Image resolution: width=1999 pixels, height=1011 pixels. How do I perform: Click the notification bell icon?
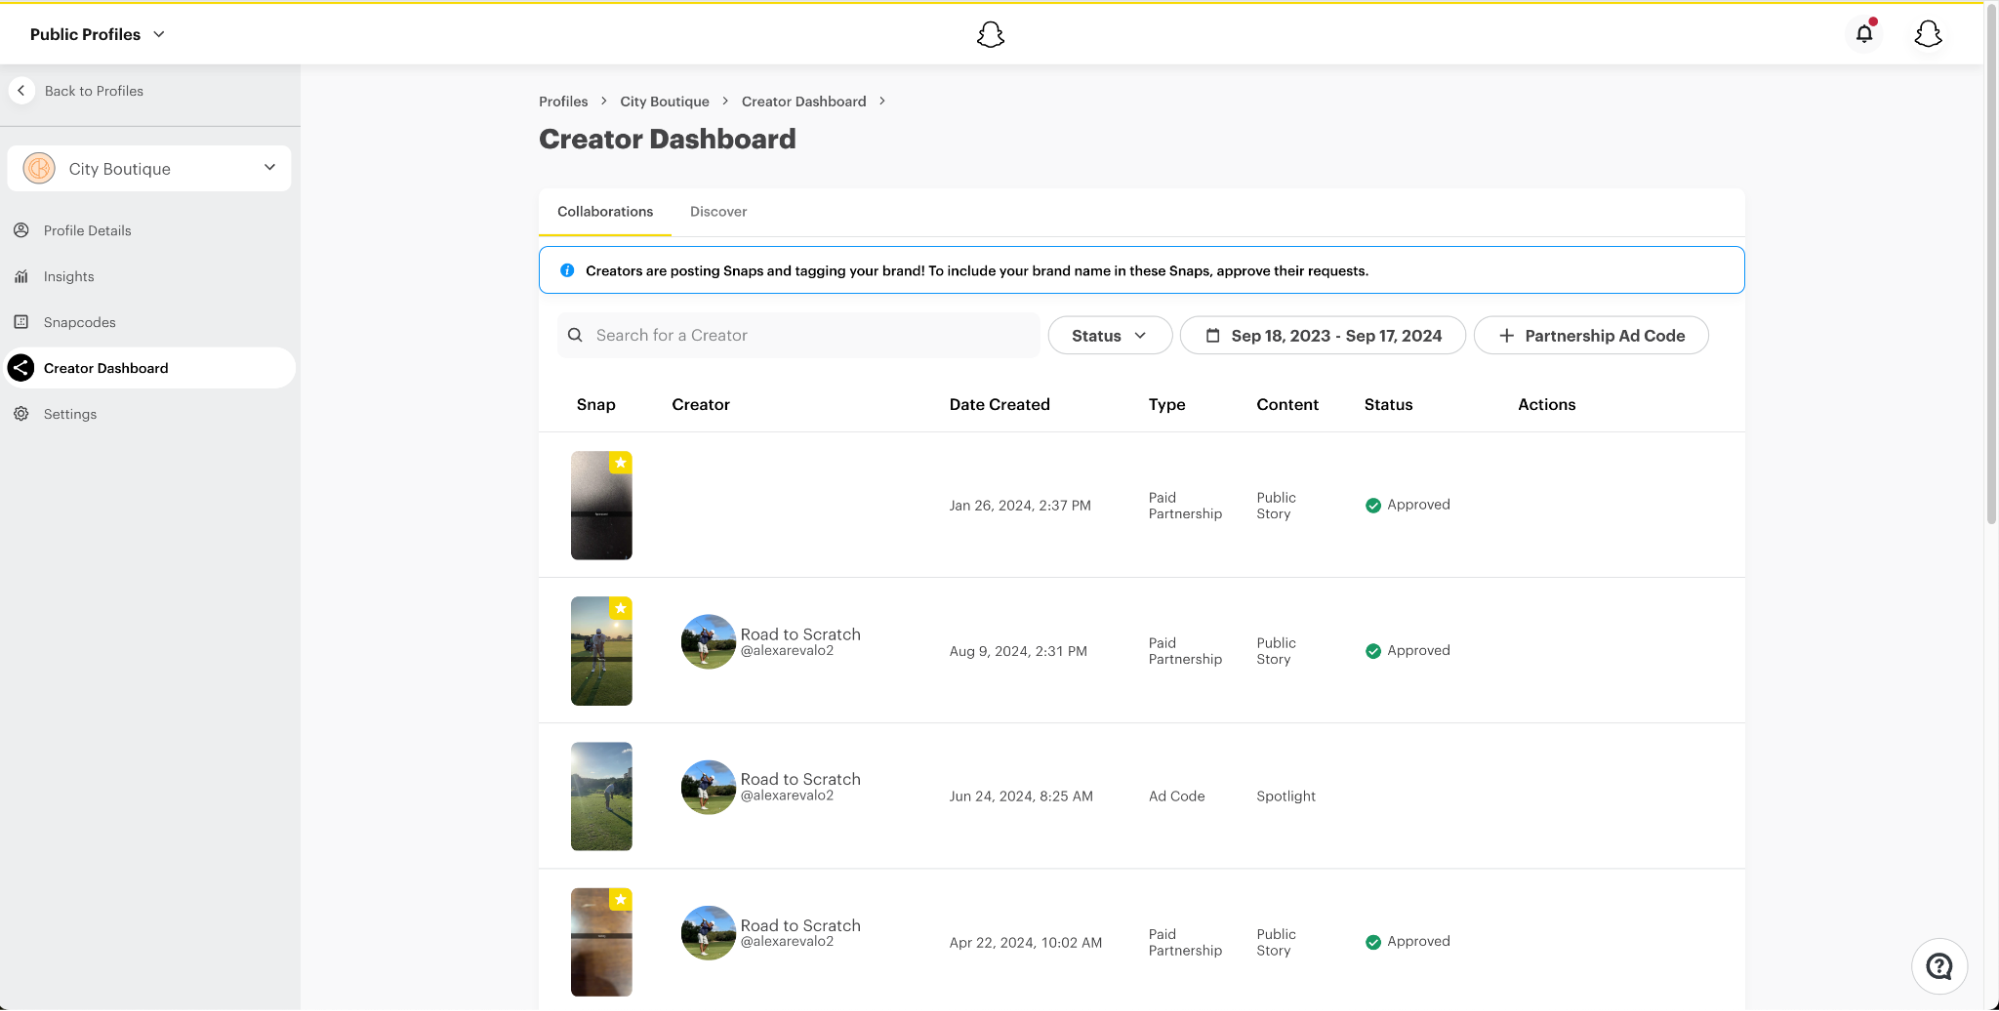(x=1864, y=34)
